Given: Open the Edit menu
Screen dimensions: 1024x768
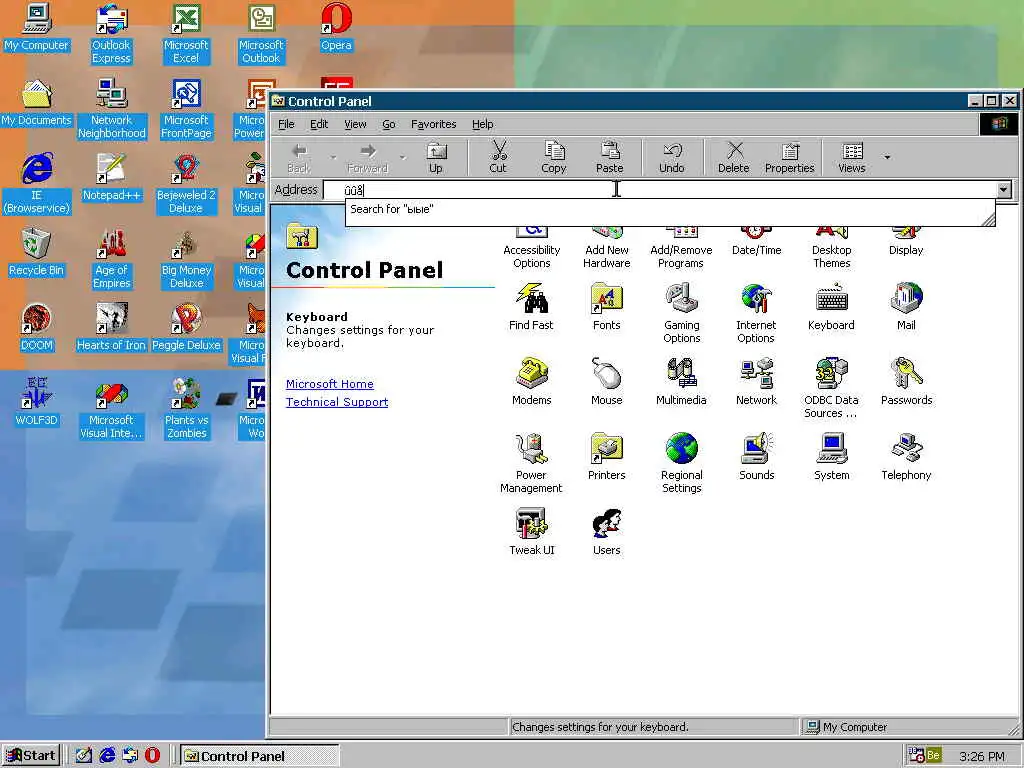Looking at the screenshot, I should (x=319, y=124).
